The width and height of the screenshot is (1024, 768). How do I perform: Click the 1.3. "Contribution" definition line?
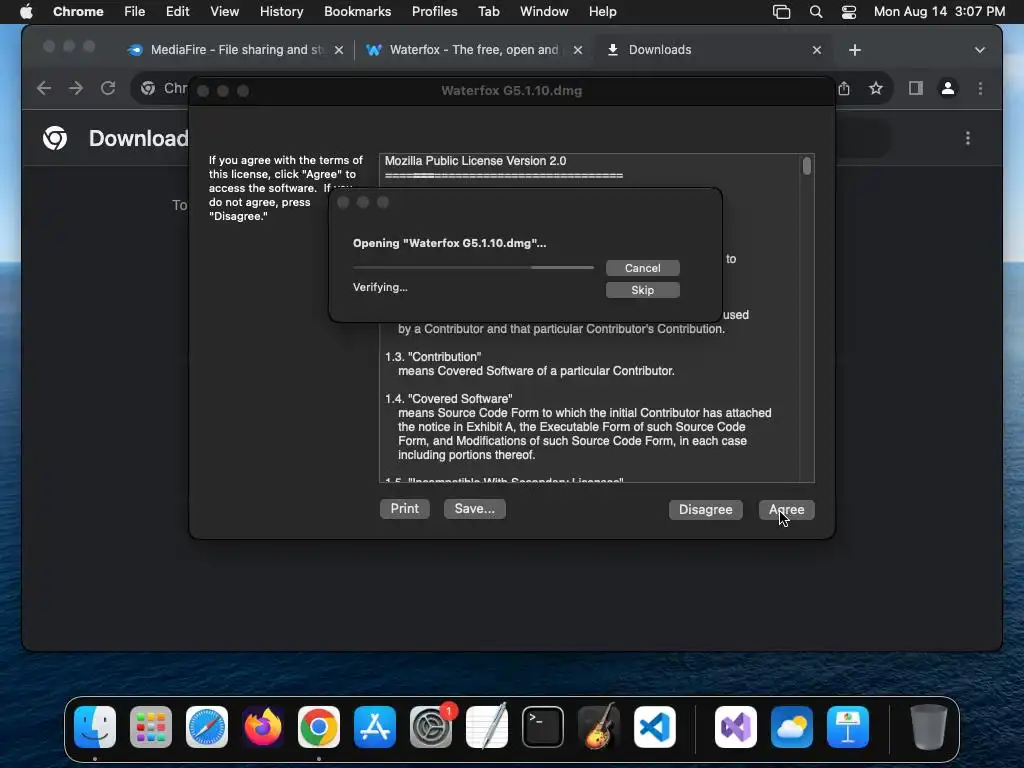433,357
